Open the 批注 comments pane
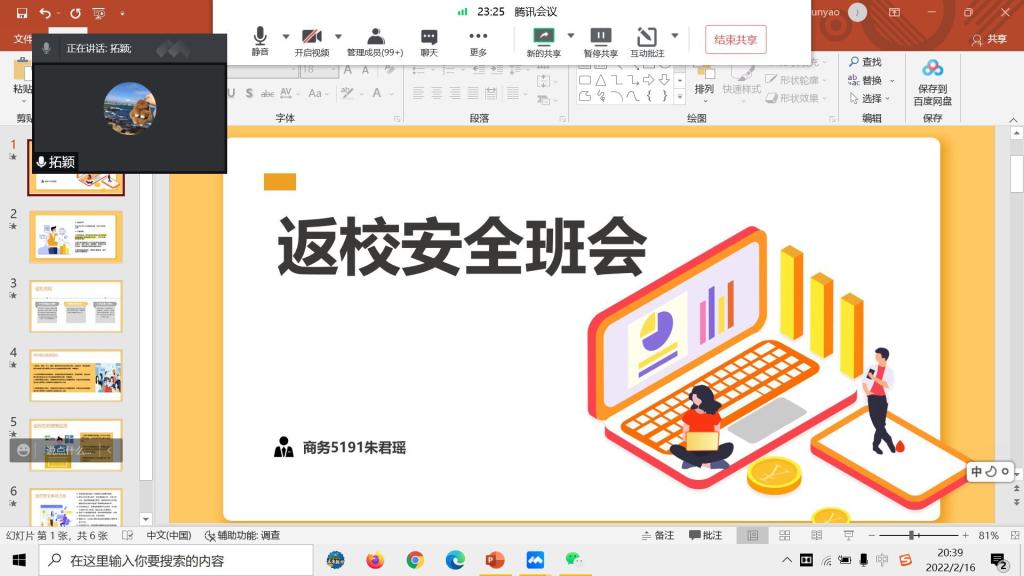Viewport: 1024px width, 576px height. tap(705, 535)
